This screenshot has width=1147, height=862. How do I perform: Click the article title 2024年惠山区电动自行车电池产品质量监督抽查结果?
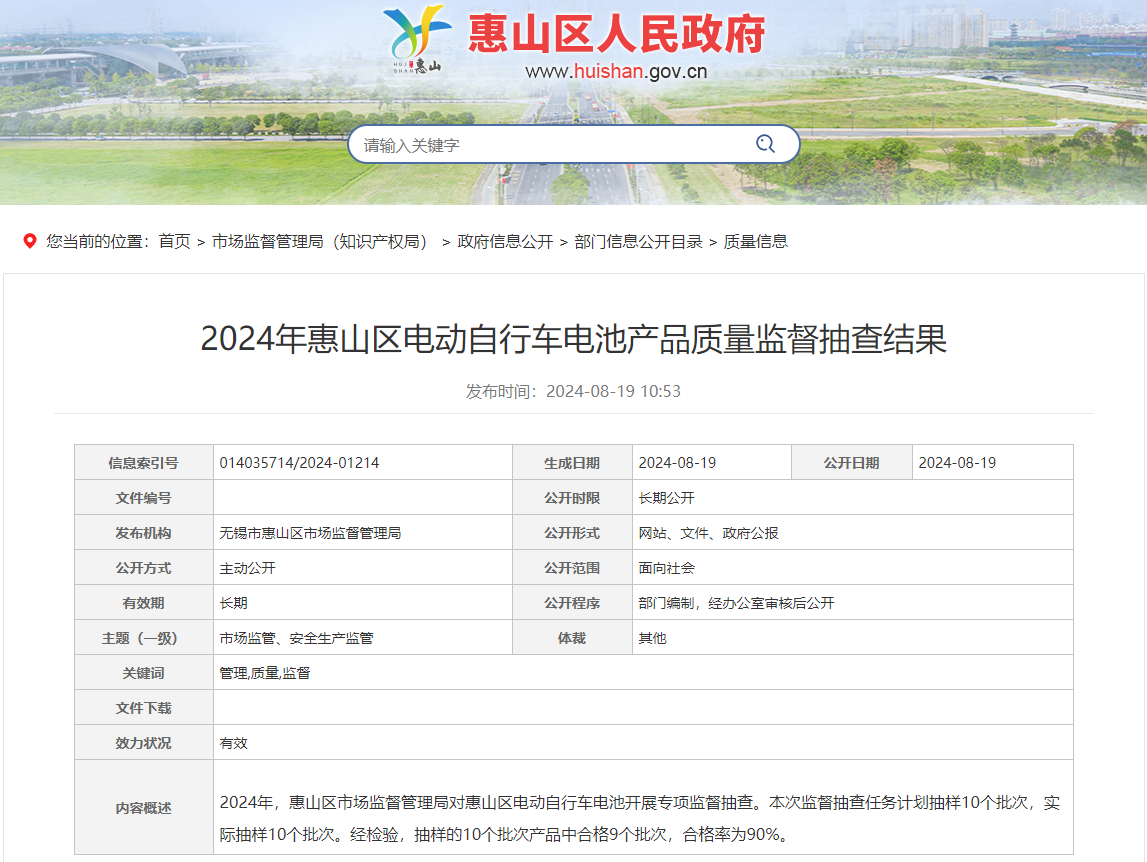(574, 339)
